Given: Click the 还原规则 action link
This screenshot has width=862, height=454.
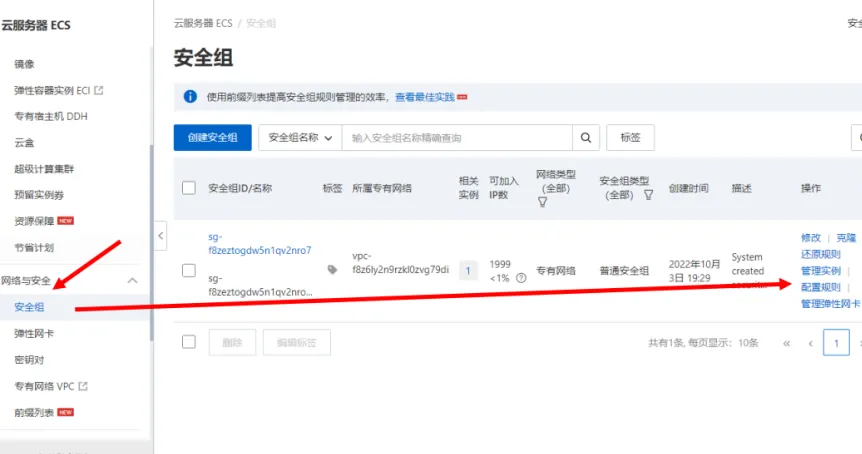Looking at the screenshot, I should tap(821, 254).
